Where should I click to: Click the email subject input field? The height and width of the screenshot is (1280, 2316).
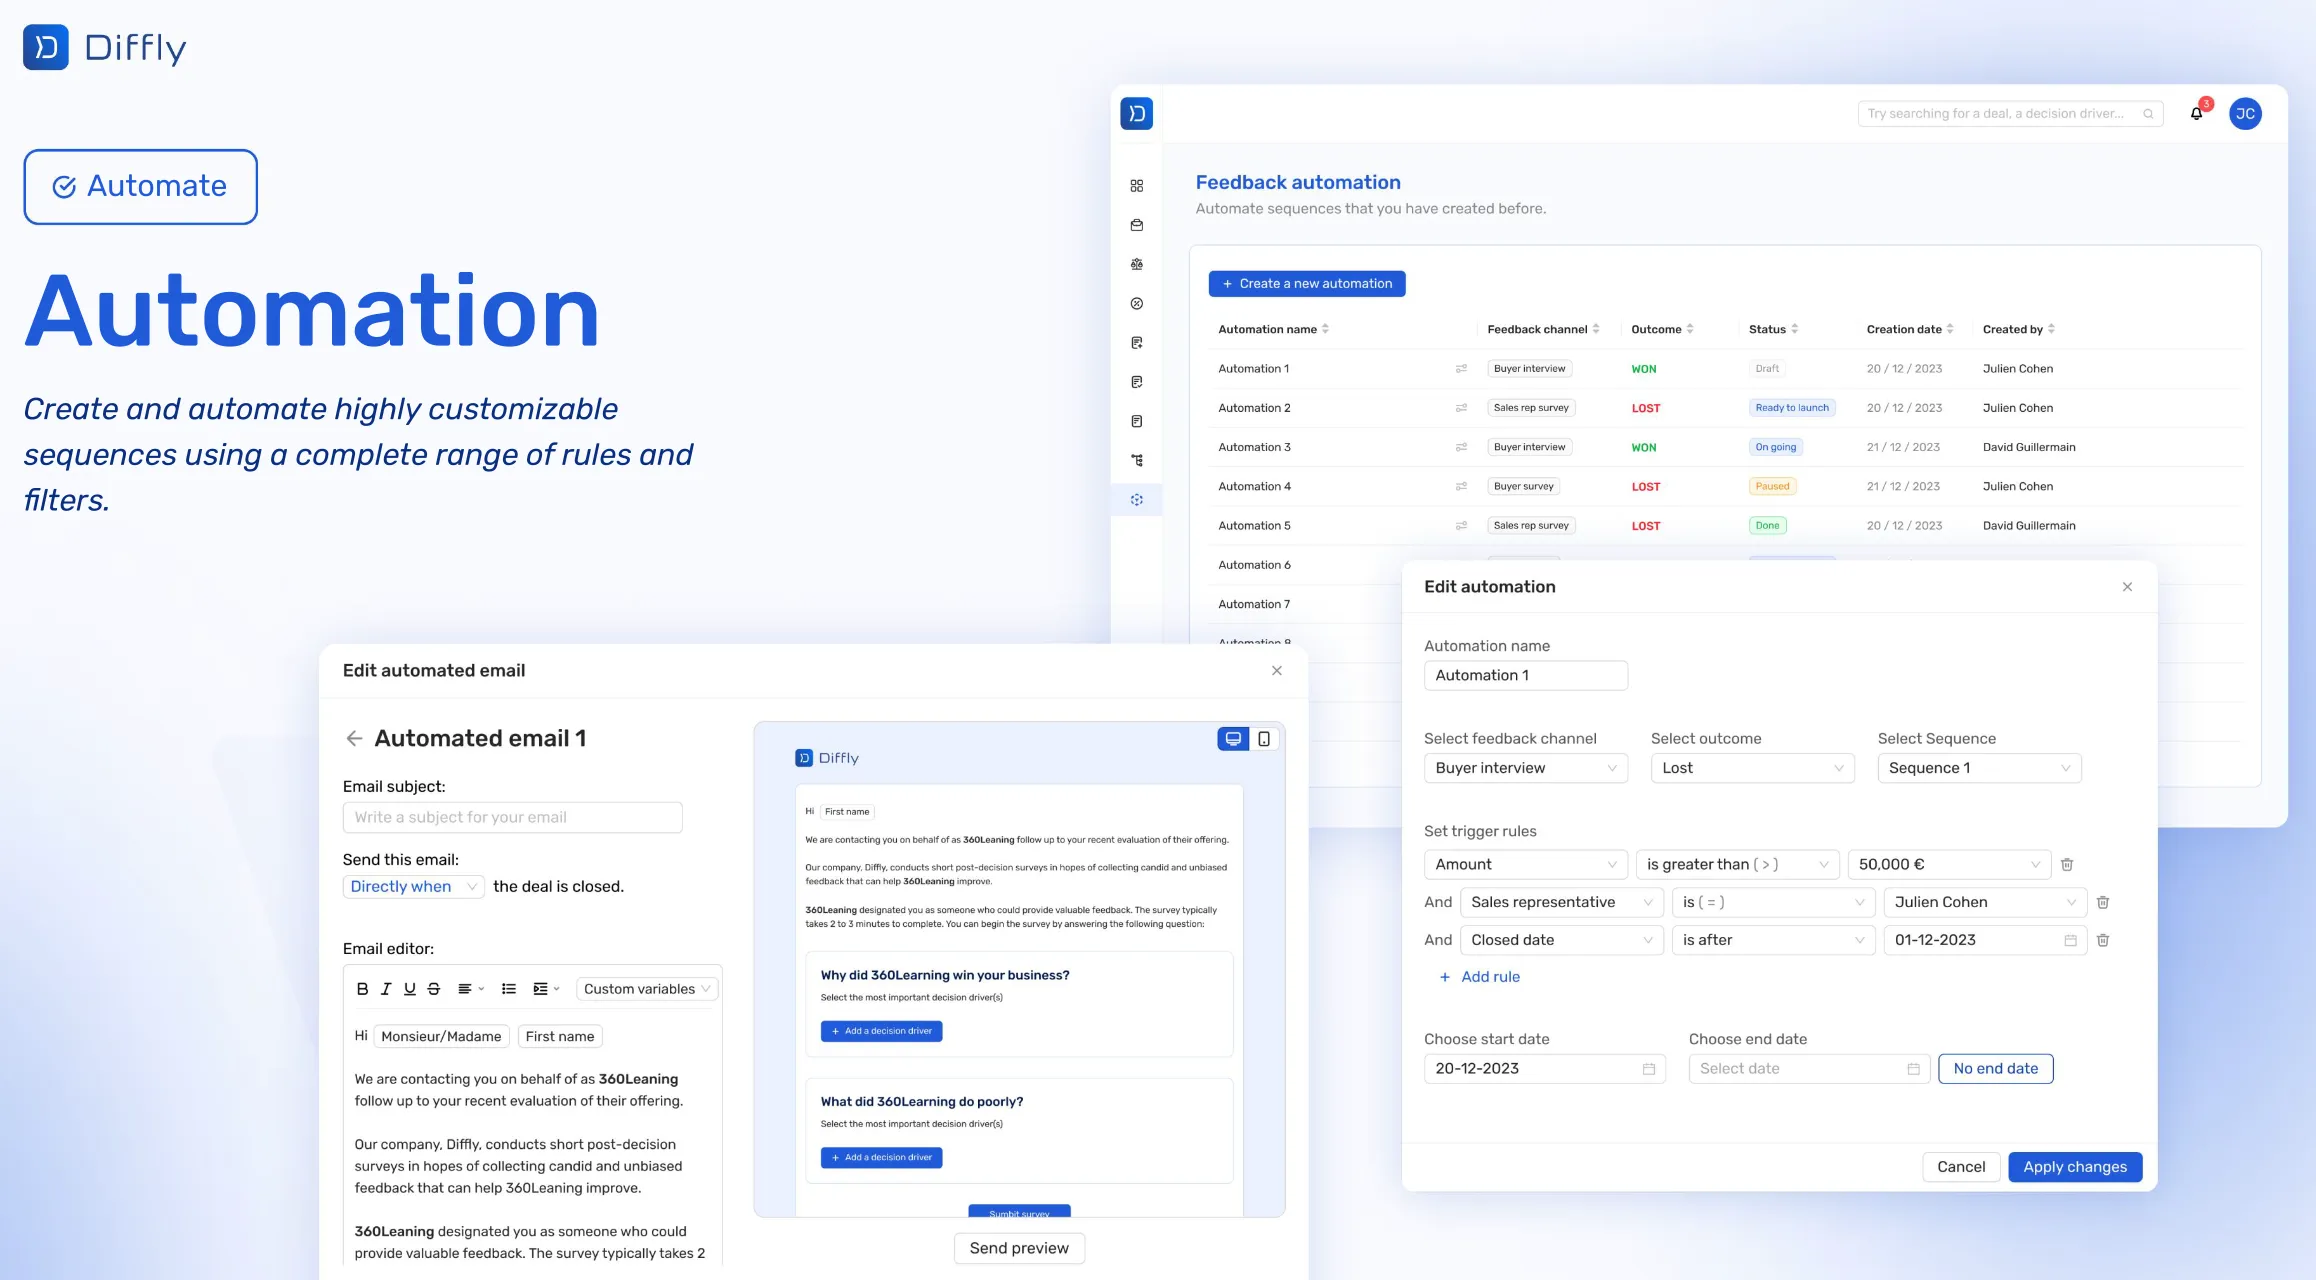512,817
